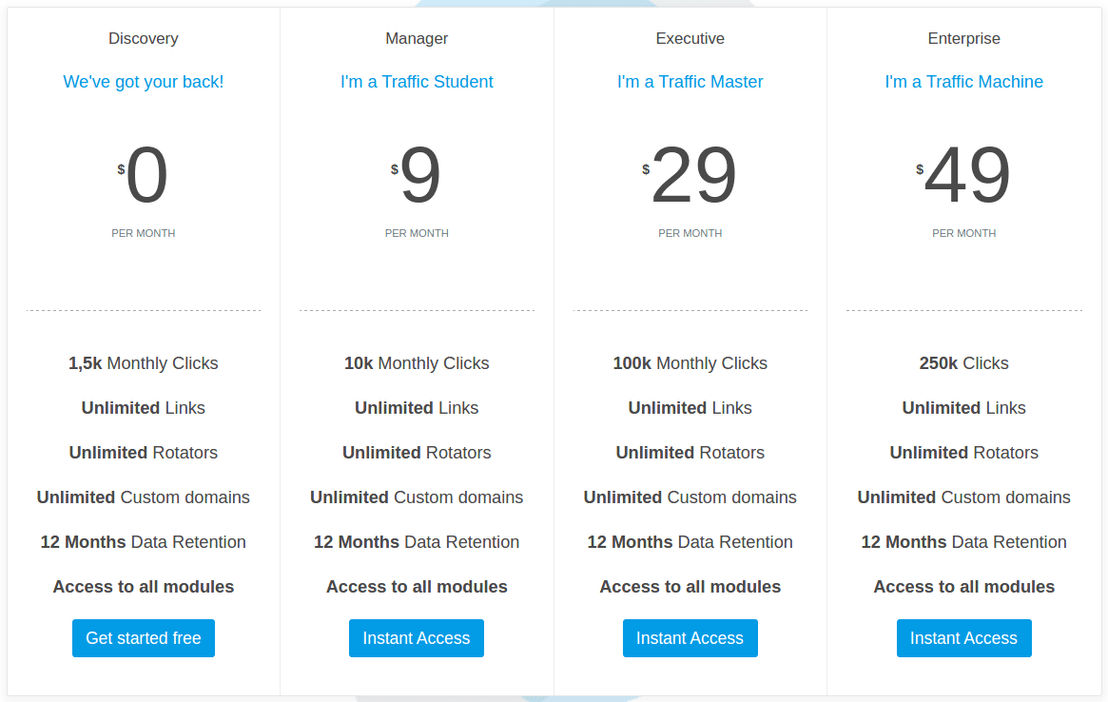The width and height of the screenshot is (1108, 702).
Task: Click Instant Access under Enterprise plan
Action: coord(964,638)
